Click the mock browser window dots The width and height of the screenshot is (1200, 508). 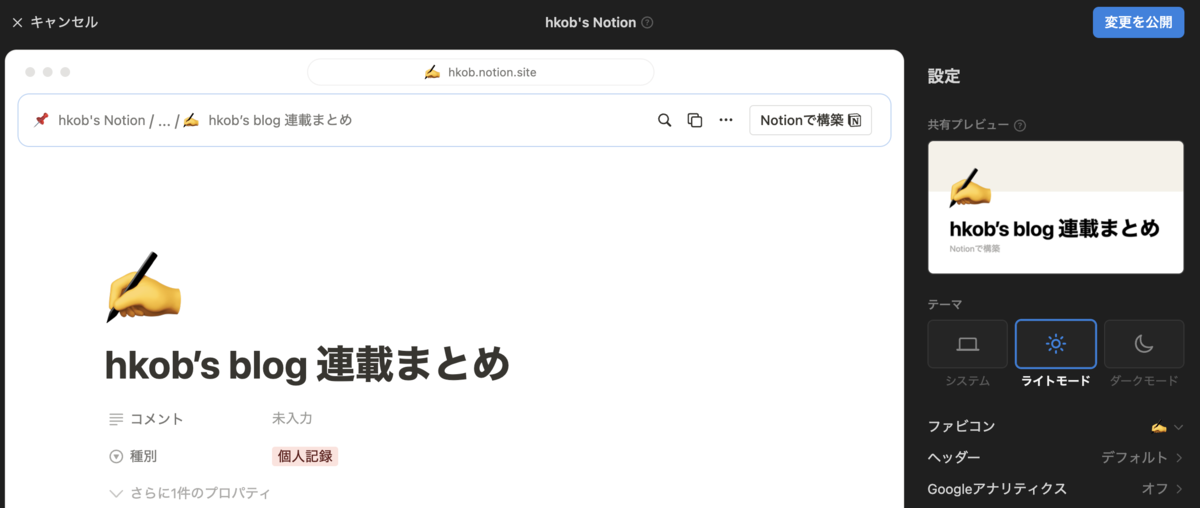(x=47, y=72)
